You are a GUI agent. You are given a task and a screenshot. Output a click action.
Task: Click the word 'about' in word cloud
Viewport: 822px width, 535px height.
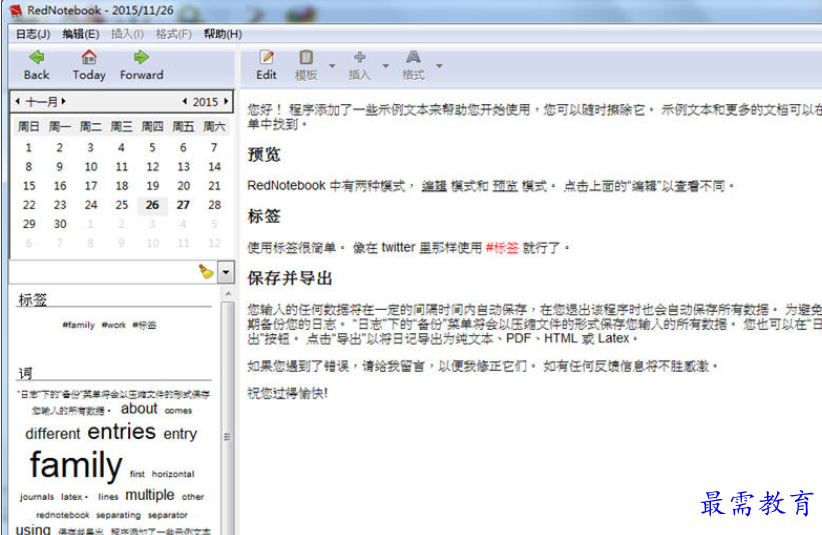[x=139, y=409]
